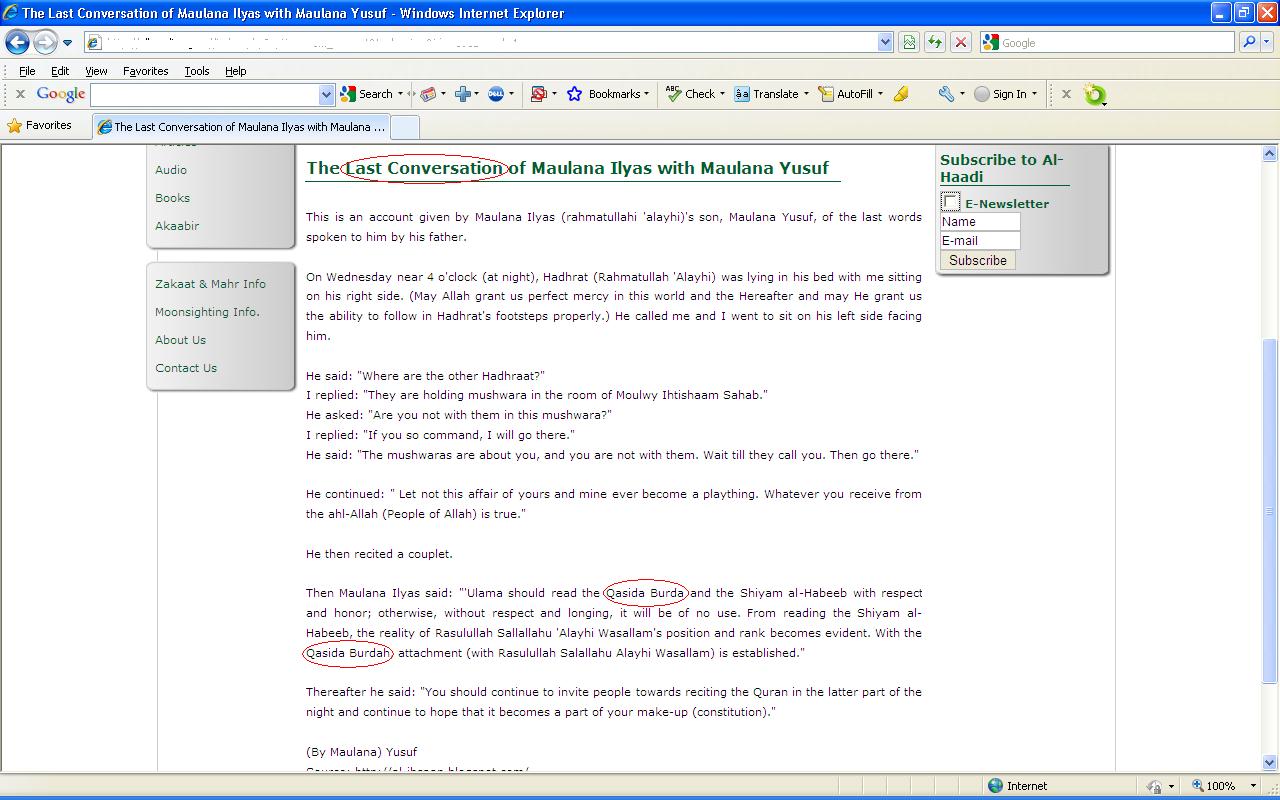Click the Google Toolbar Search button
Viewport: 1280px width, 800px height.
pyautogui.click(x=367, y=94)
